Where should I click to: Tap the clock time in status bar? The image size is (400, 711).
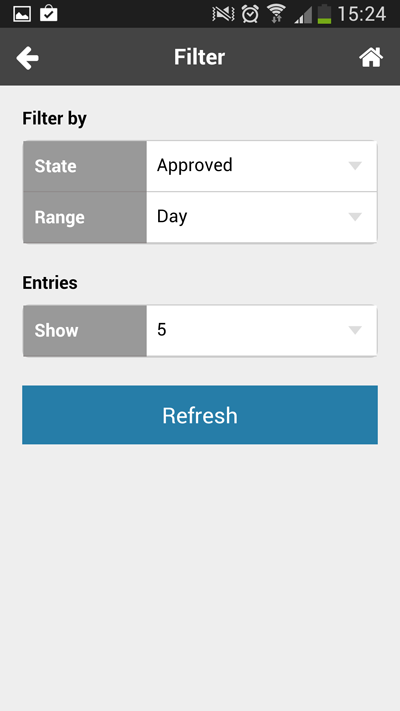coord(361,14)
